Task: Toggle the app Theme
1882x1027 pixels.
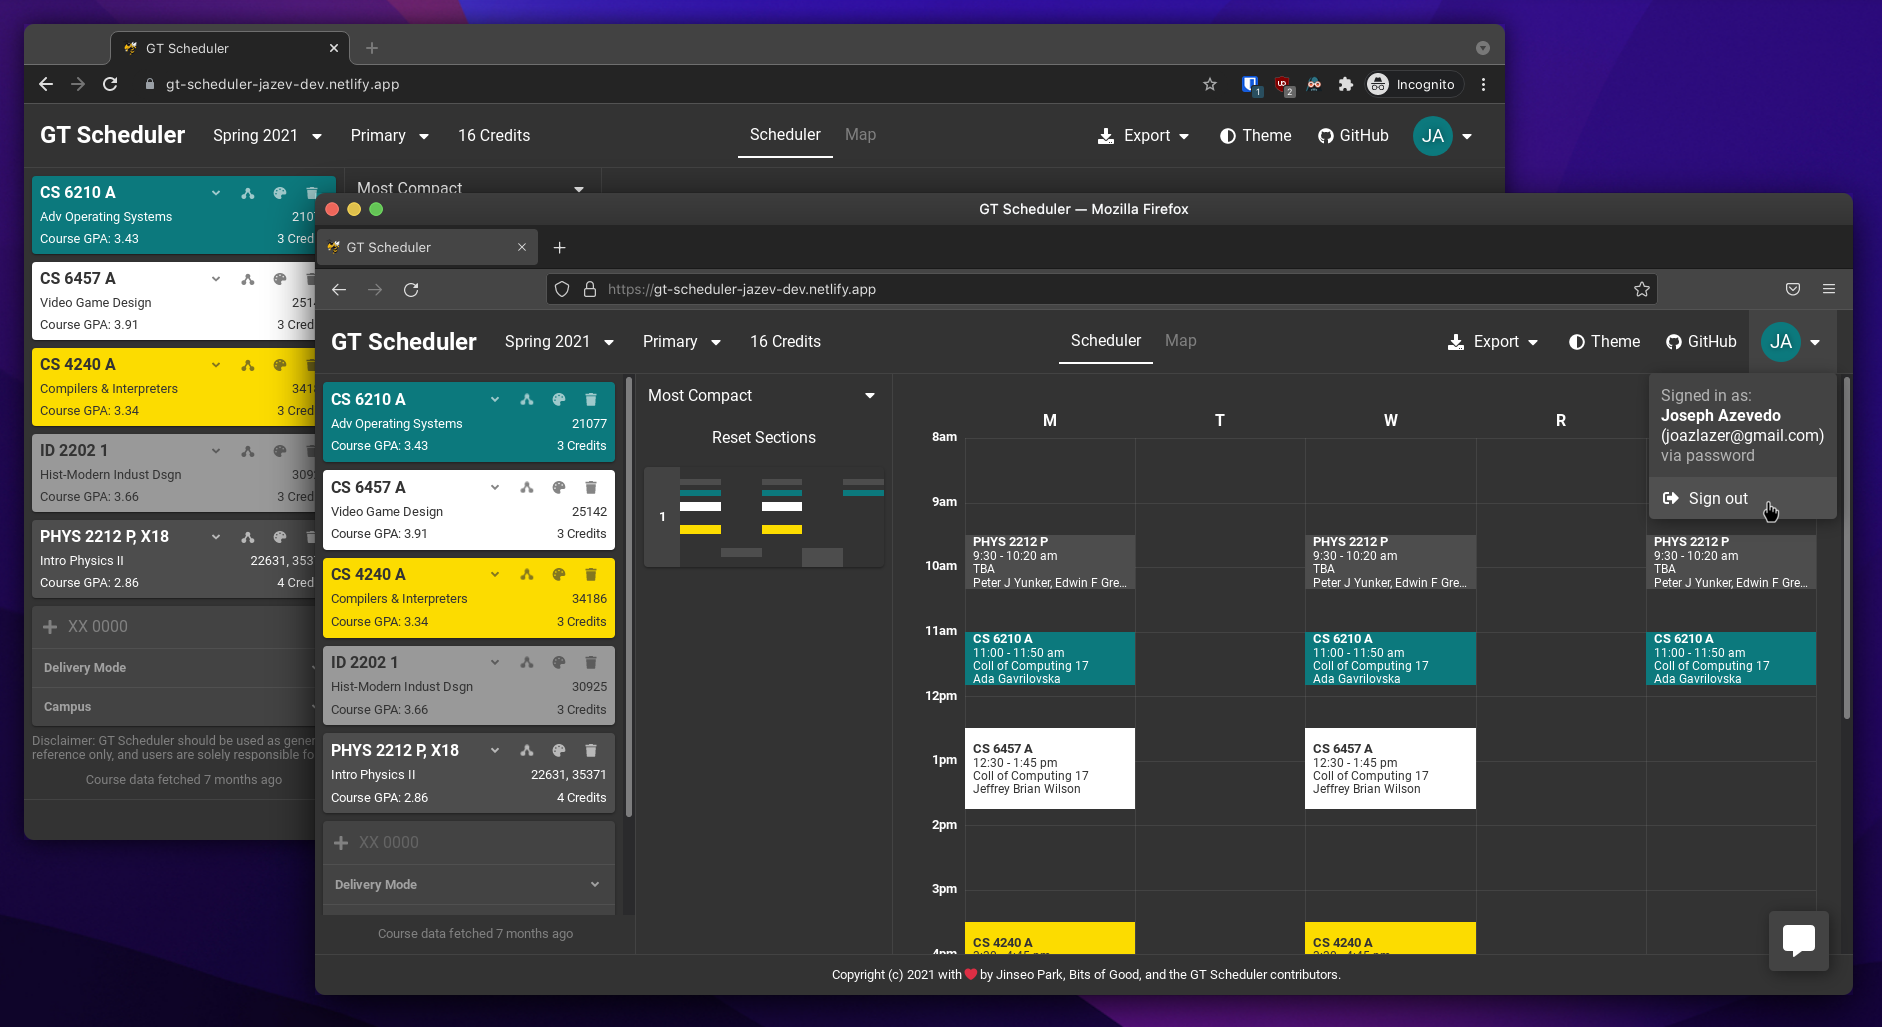Action: [x=1603, y=341]
